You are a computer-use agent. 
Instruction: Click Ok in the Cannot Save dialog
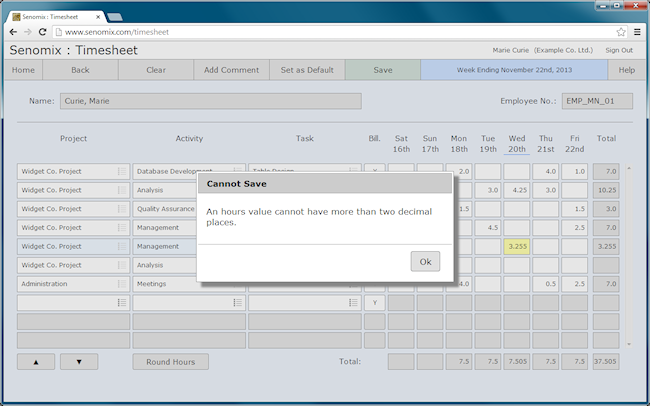pyautogui.click(x=425, y=262)
